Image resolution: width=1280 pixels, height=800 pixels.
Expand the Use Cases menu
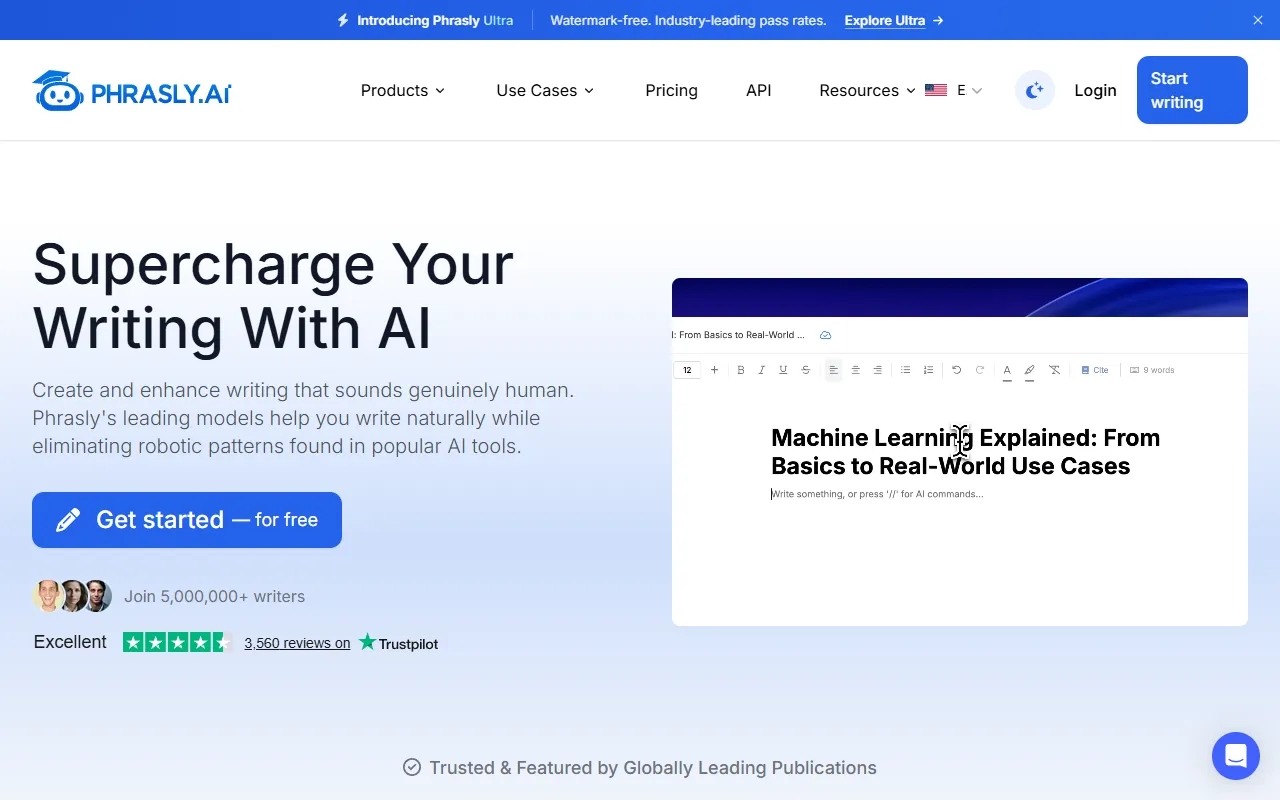tap(546, 90)
